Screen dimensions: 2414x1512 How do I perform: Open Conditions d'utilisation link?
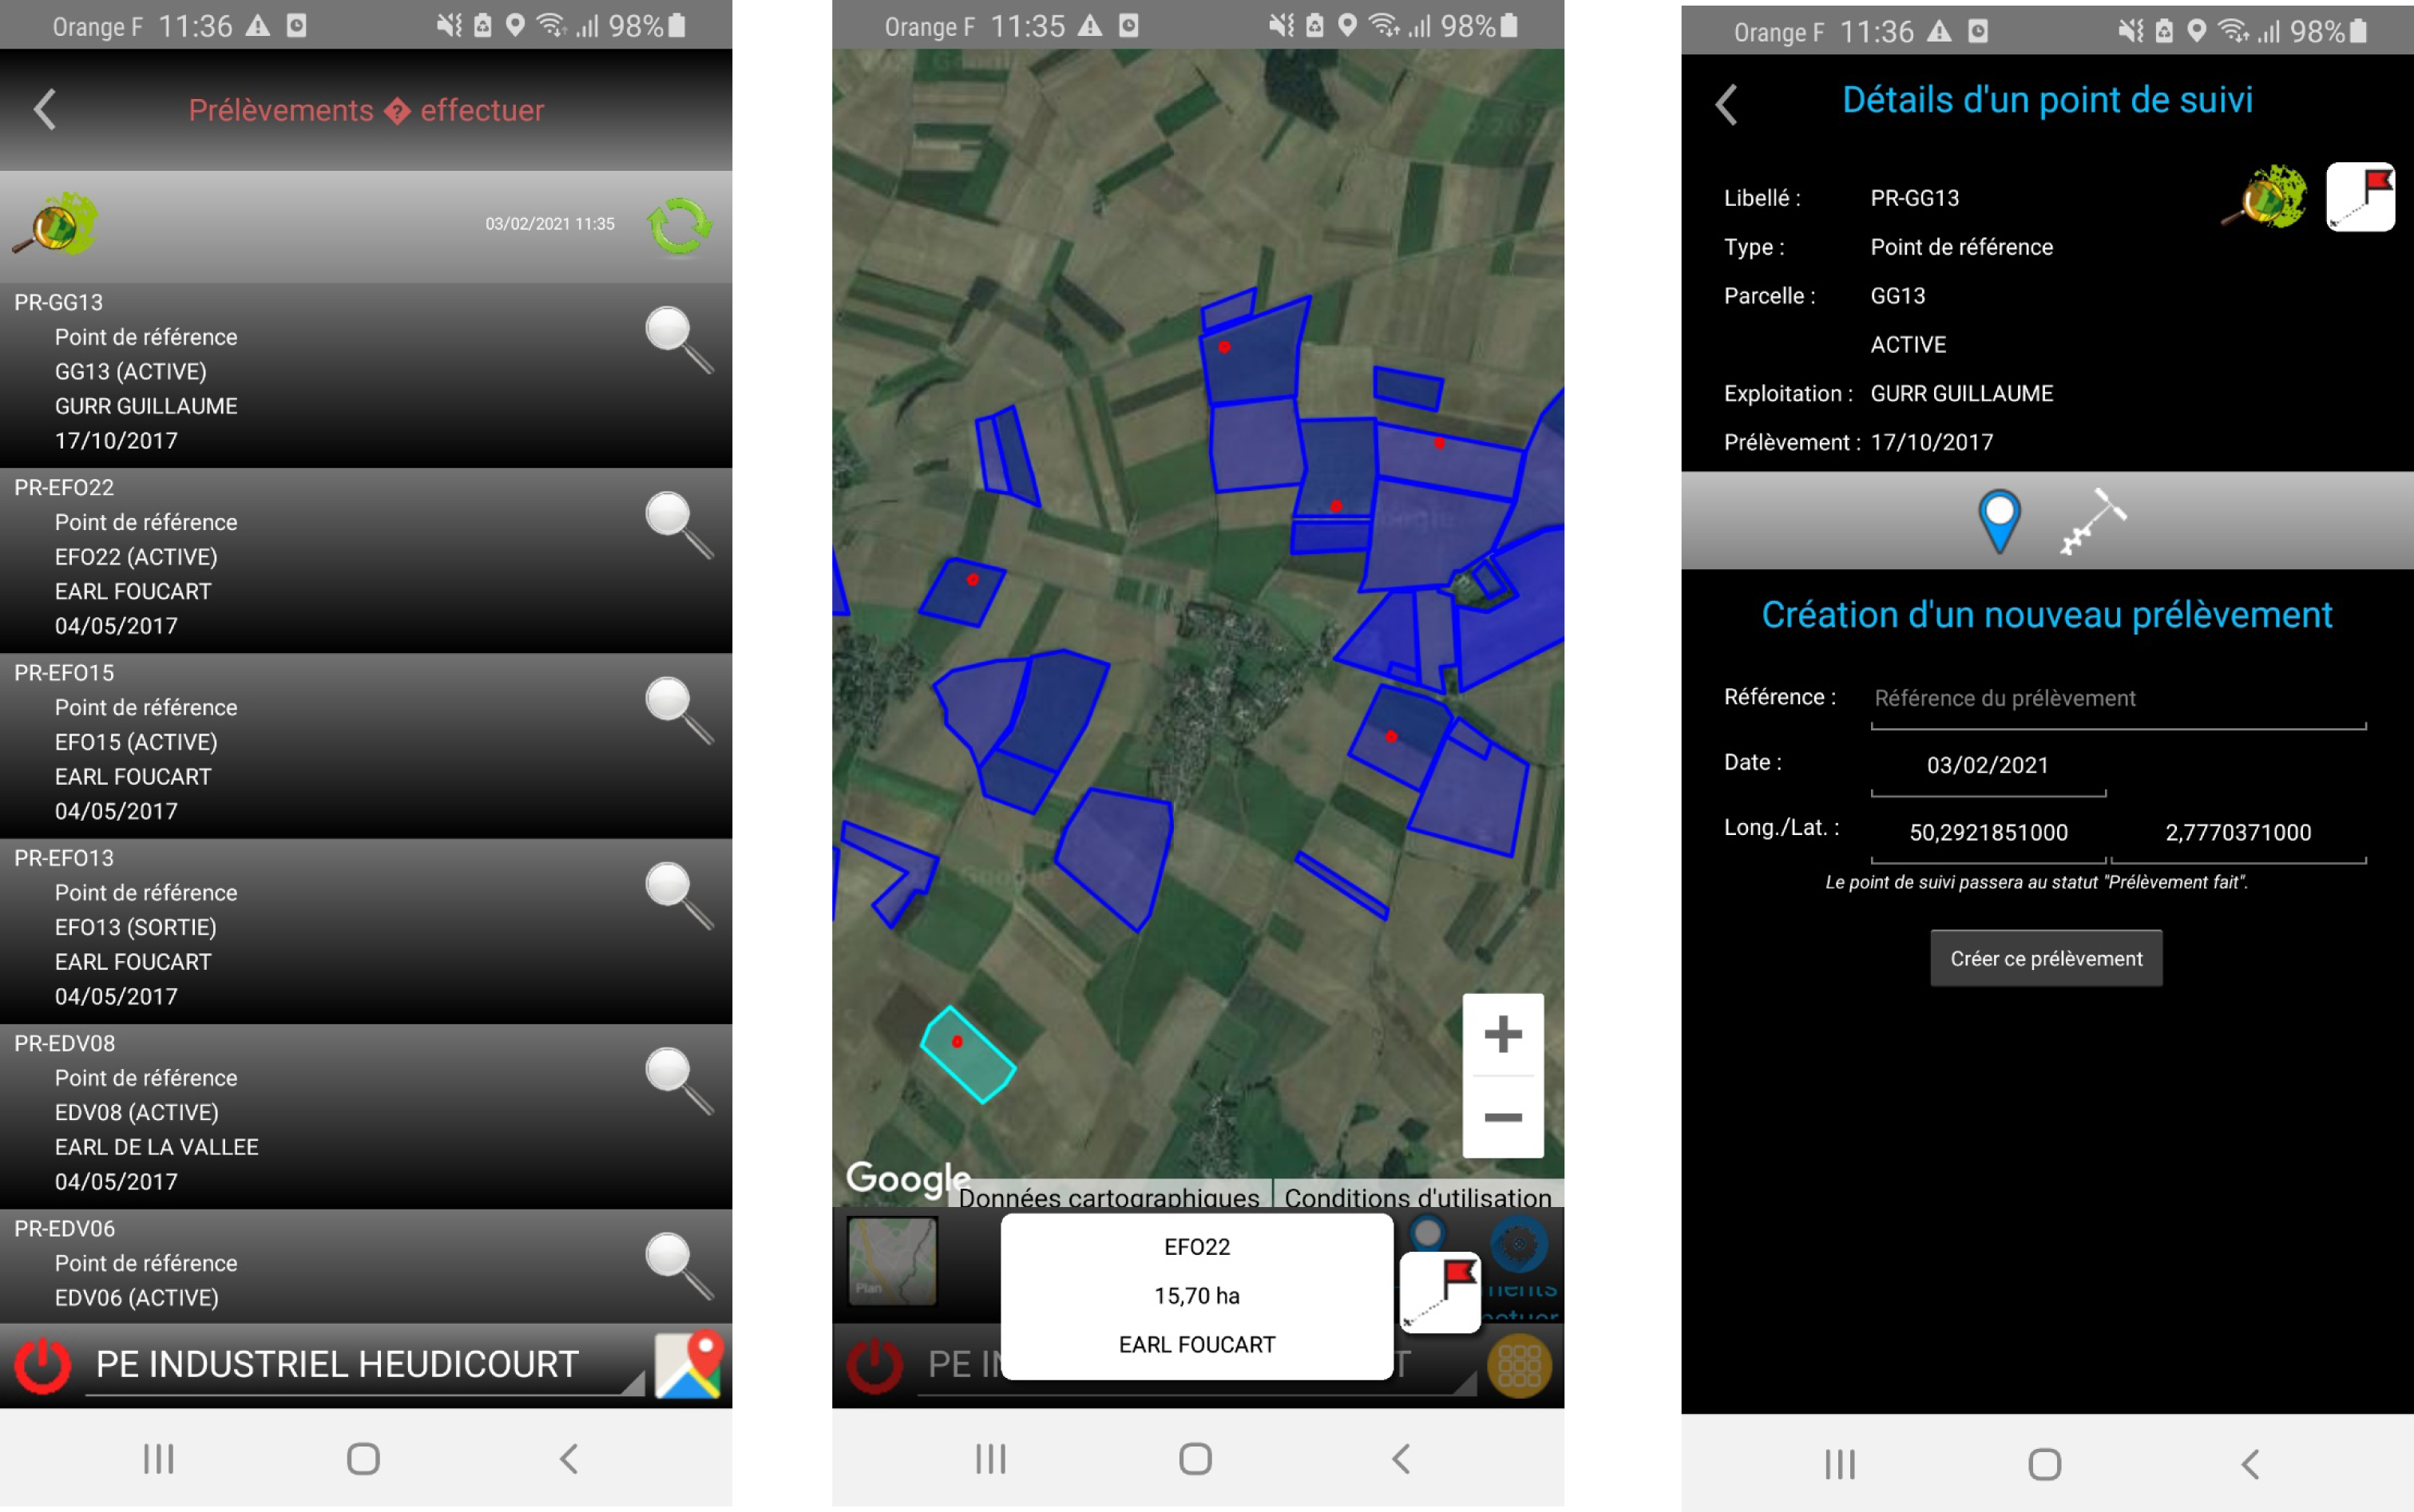[1416, 1197]
